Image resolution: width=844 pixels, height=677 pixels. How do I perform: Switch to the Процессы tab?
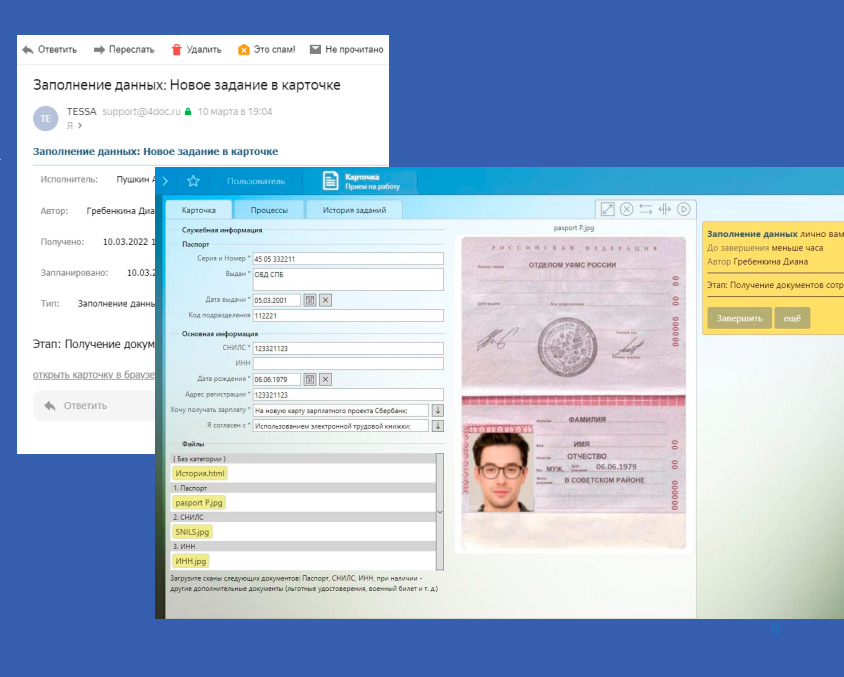[269, 210]
